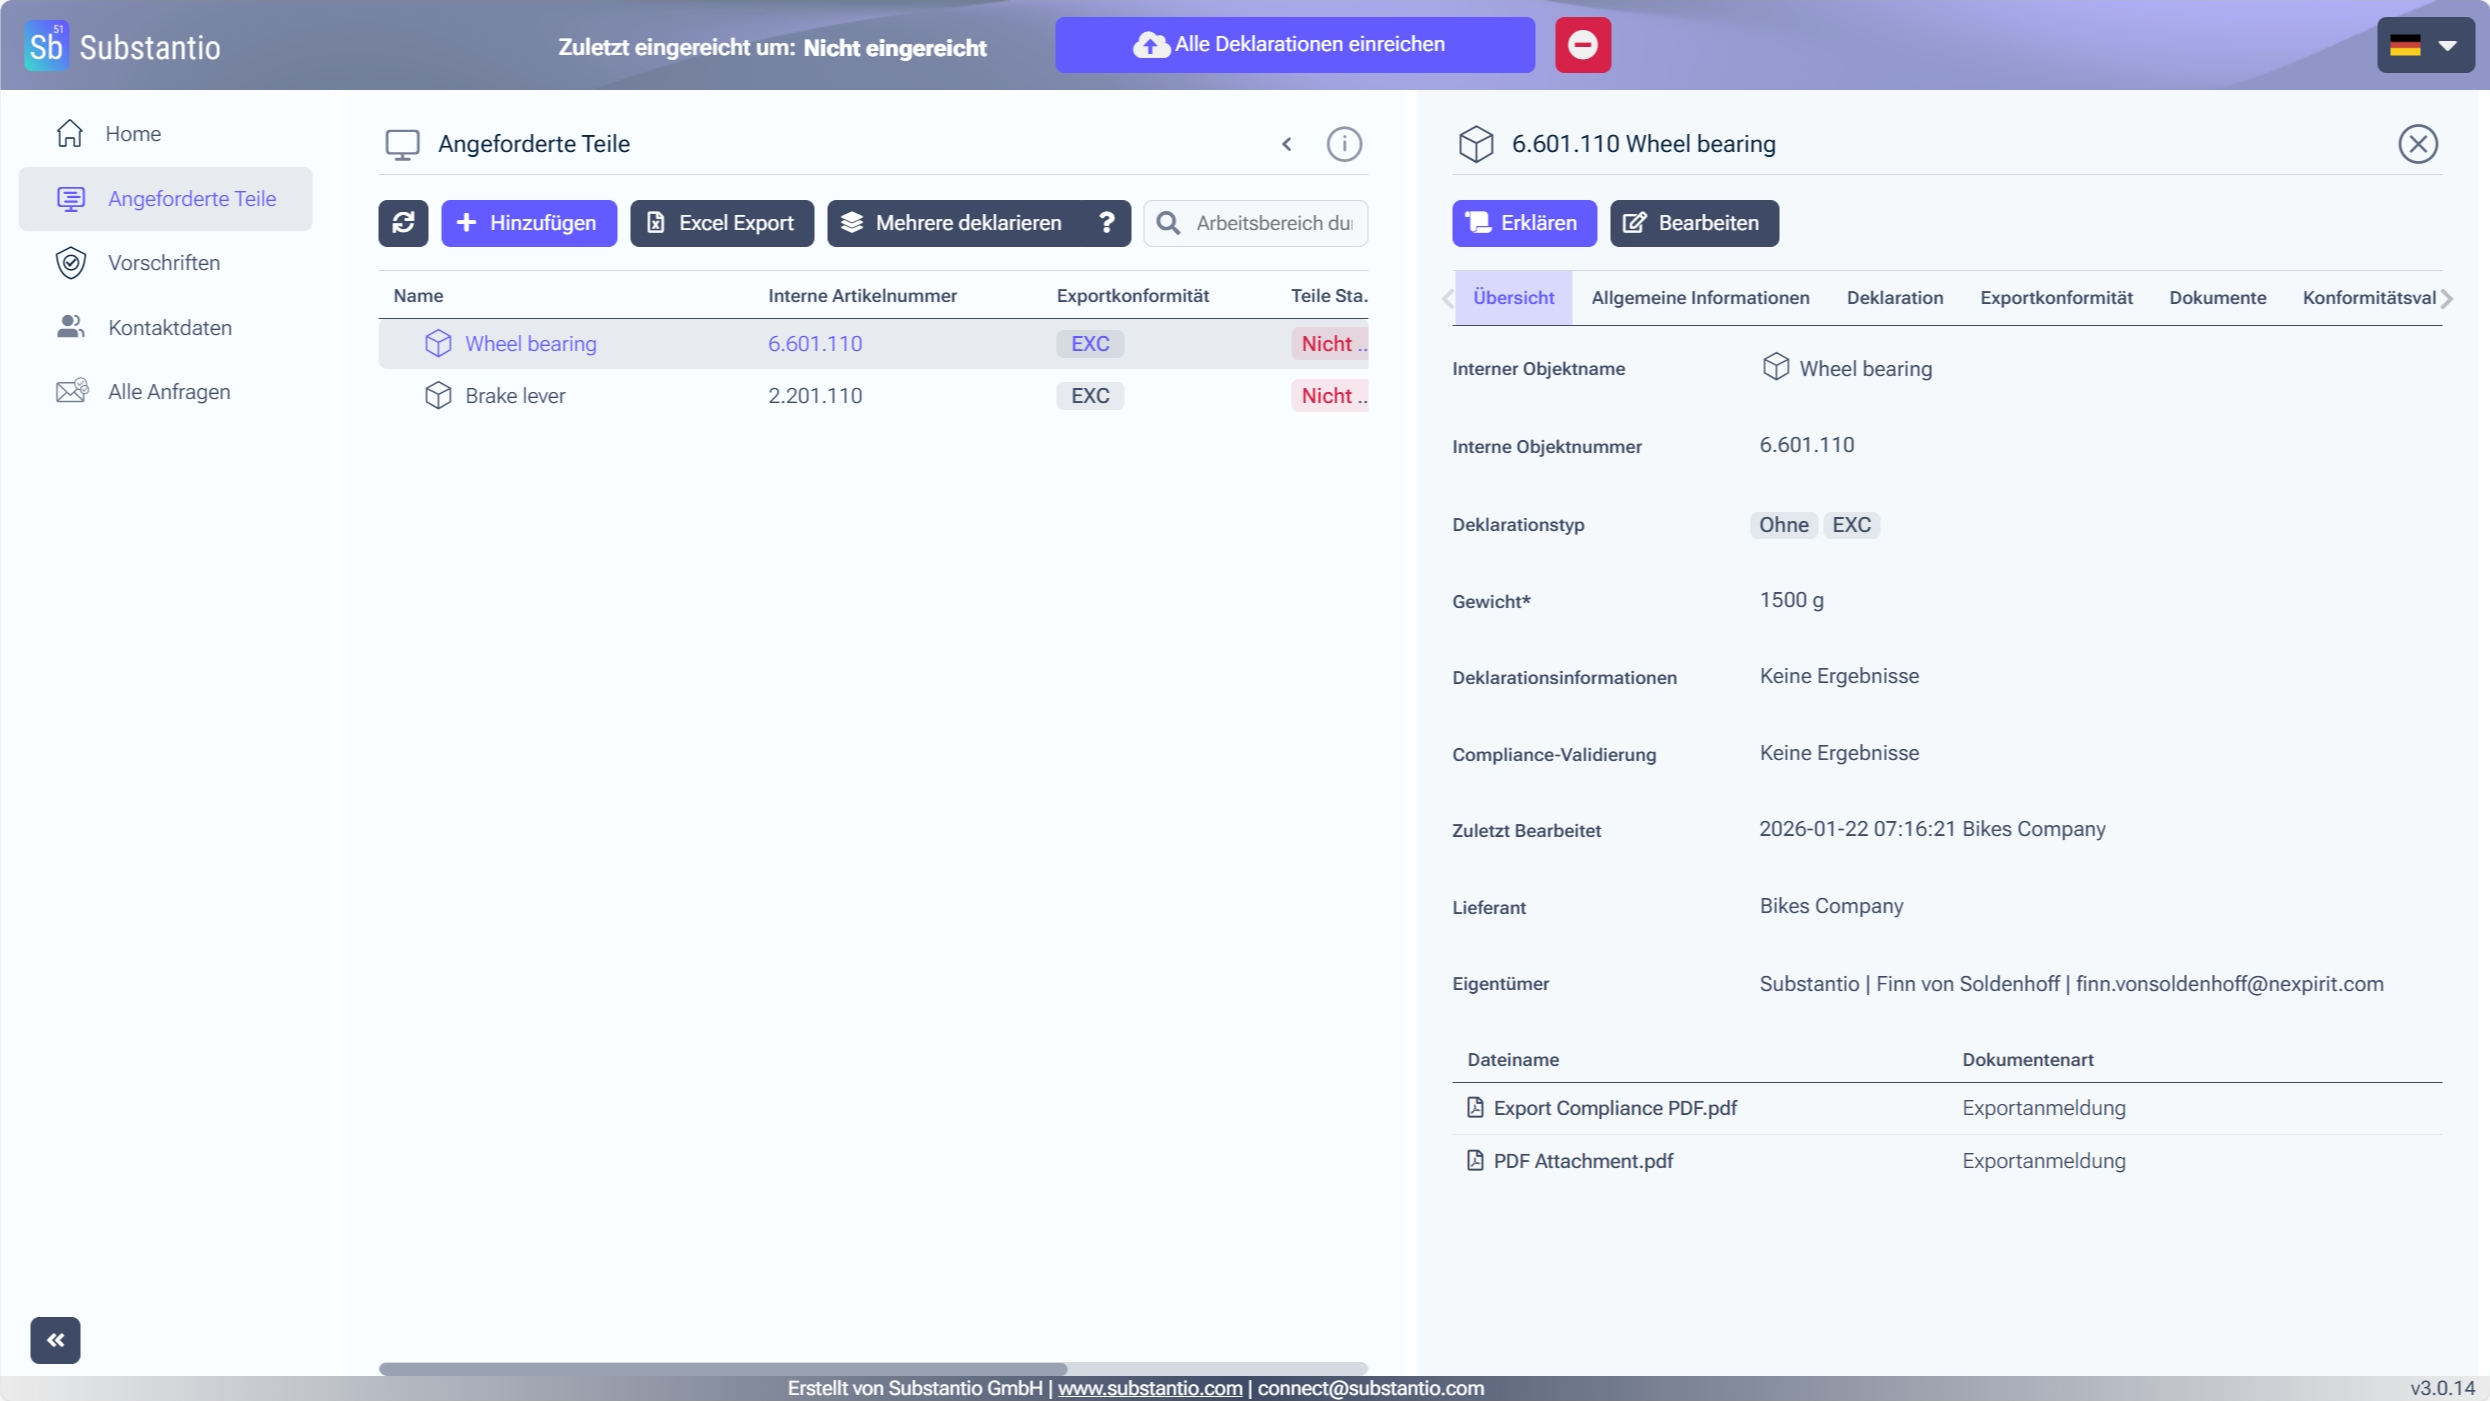Screen dimensions: 2490x1401
Task: Go to Kontaktdaten in sidebar
Action: click(x=169, y=328)
